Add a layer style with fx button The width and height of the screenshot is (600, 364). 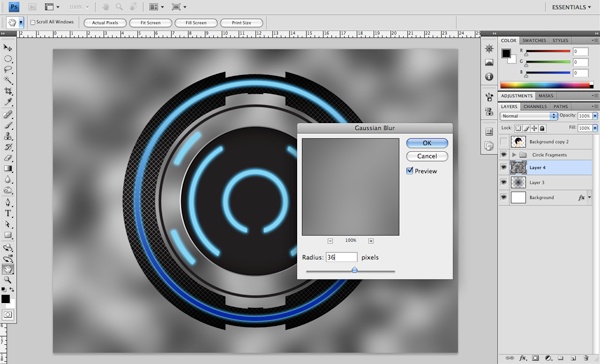(522, 358)
